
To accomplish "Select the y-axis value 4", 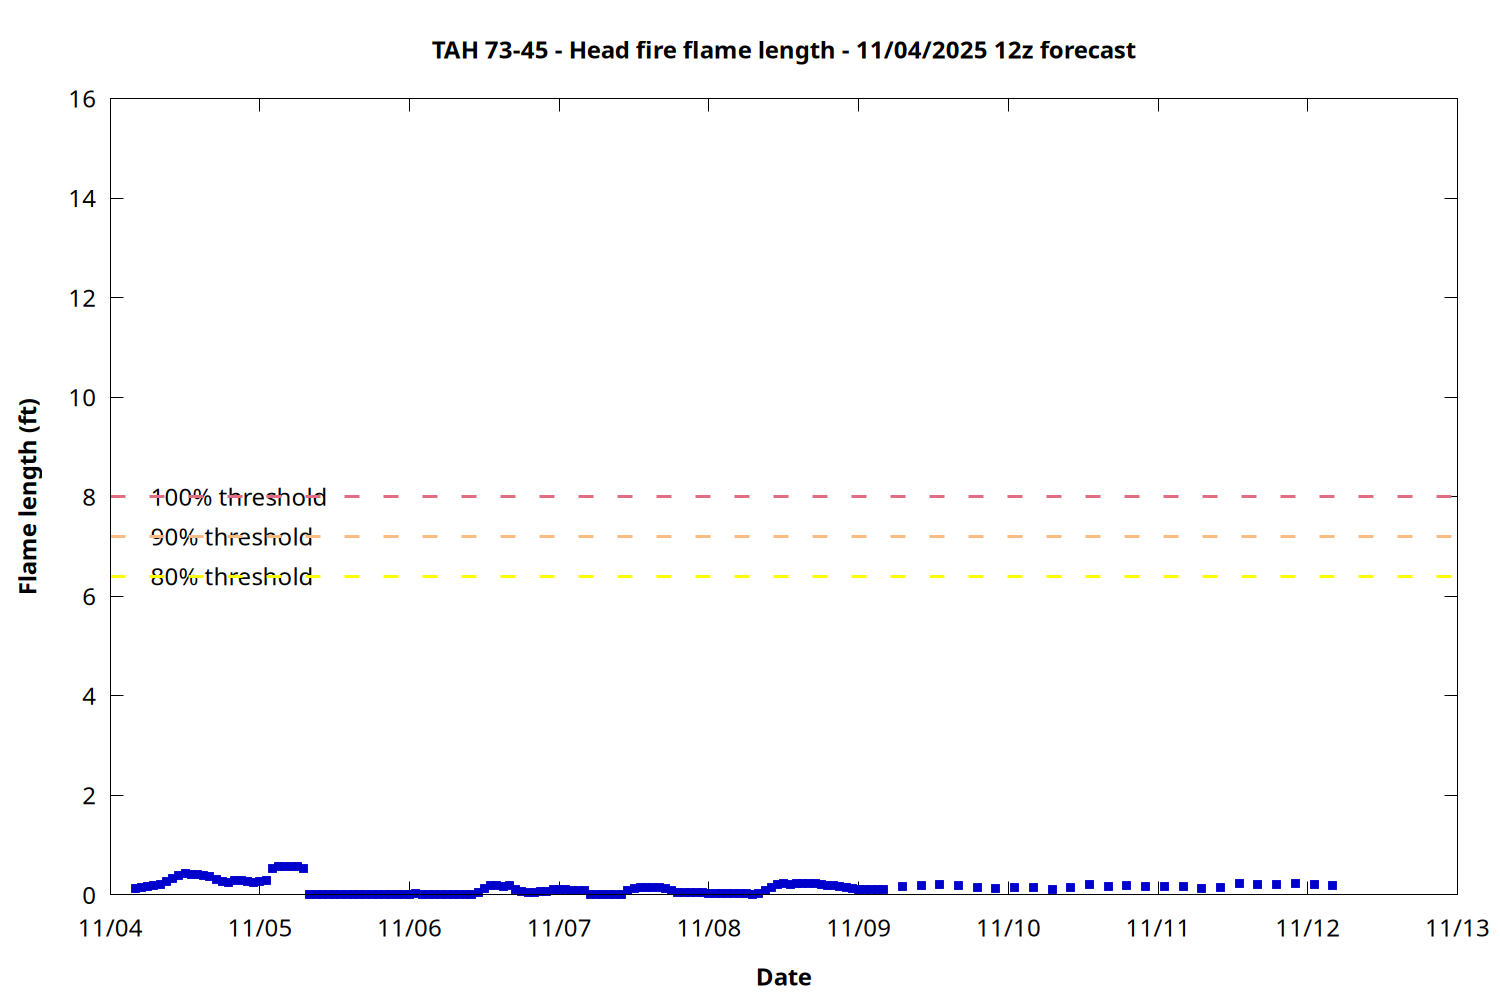I will (89, 696).
